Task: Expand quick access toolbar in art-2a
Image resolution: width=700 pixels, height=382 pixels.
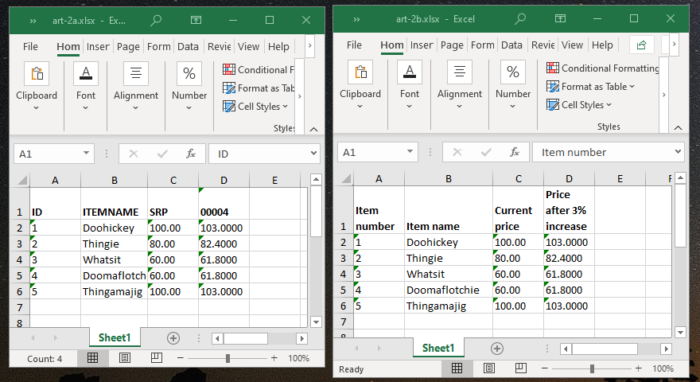Action: click(33, 21)
